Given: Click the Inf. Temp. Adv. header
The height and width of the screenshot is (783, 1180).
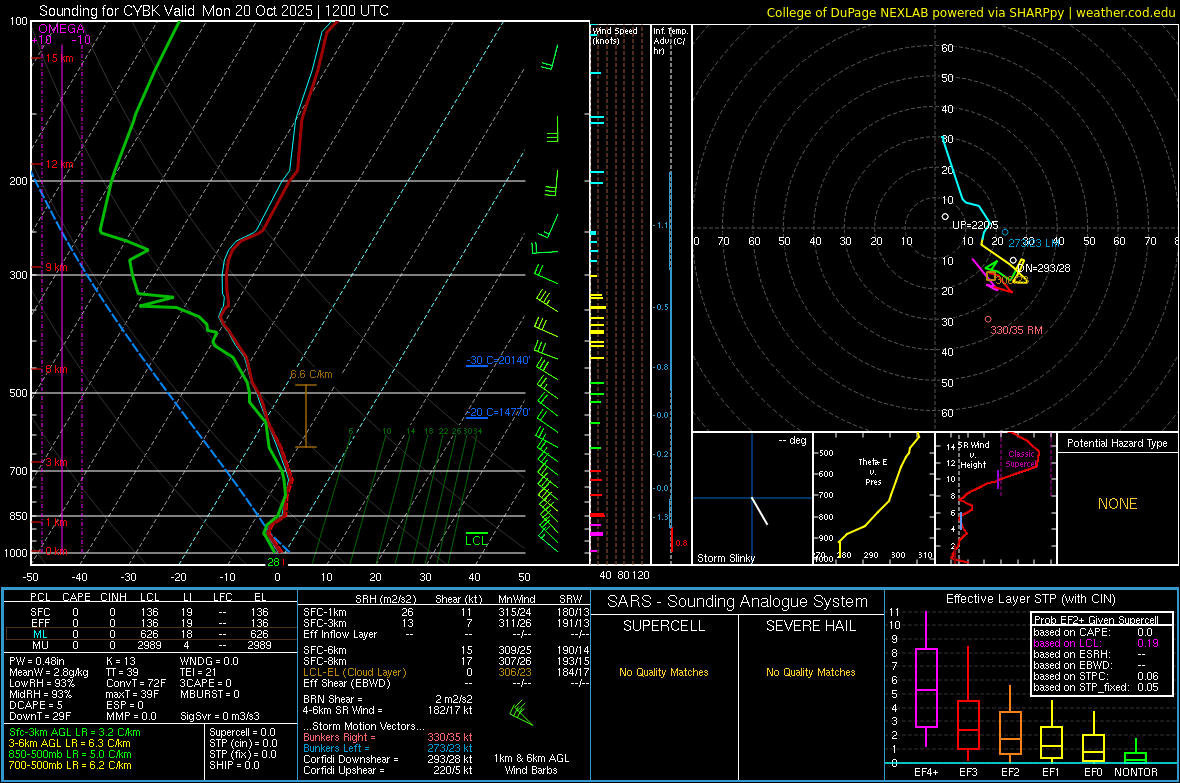Looking at the screenshot, I should (x=669, y=41).
